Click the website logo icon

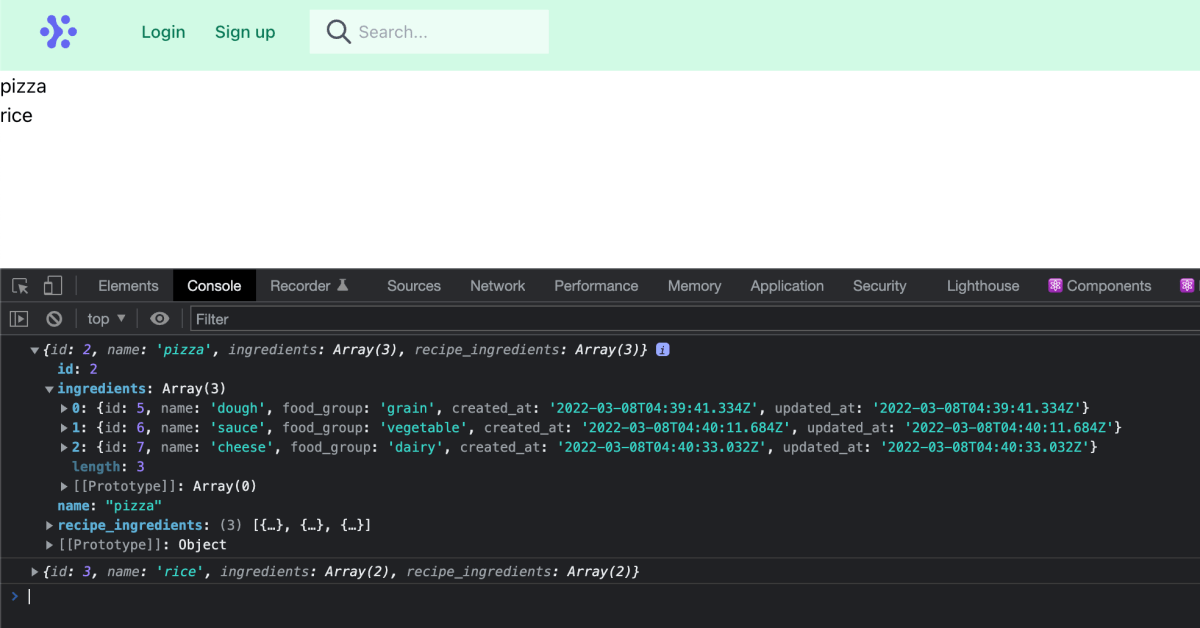pos(58,31)
